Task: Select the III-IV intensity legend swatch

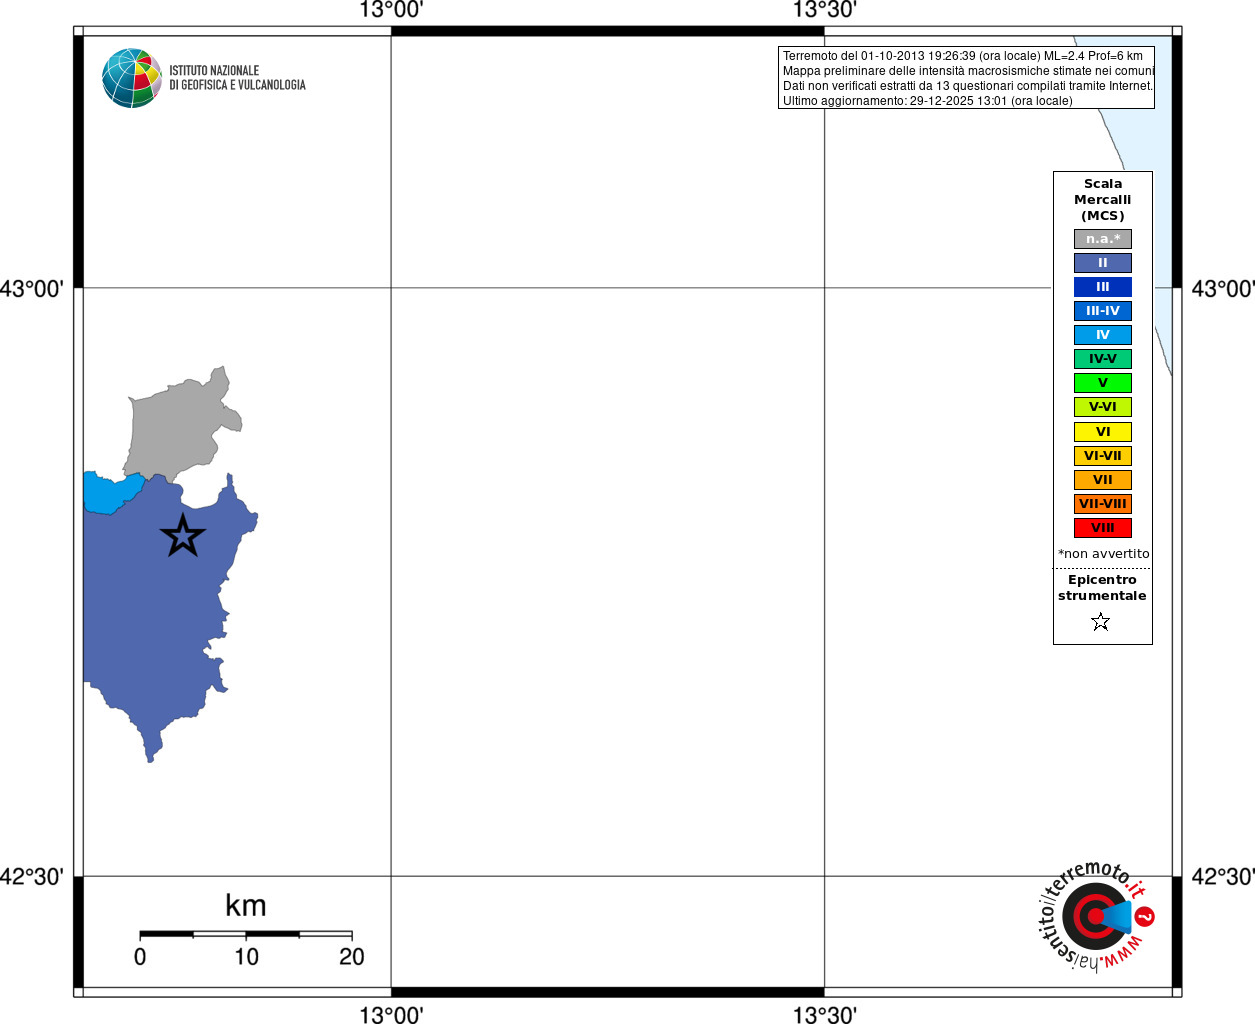Action: (1103, 311)
